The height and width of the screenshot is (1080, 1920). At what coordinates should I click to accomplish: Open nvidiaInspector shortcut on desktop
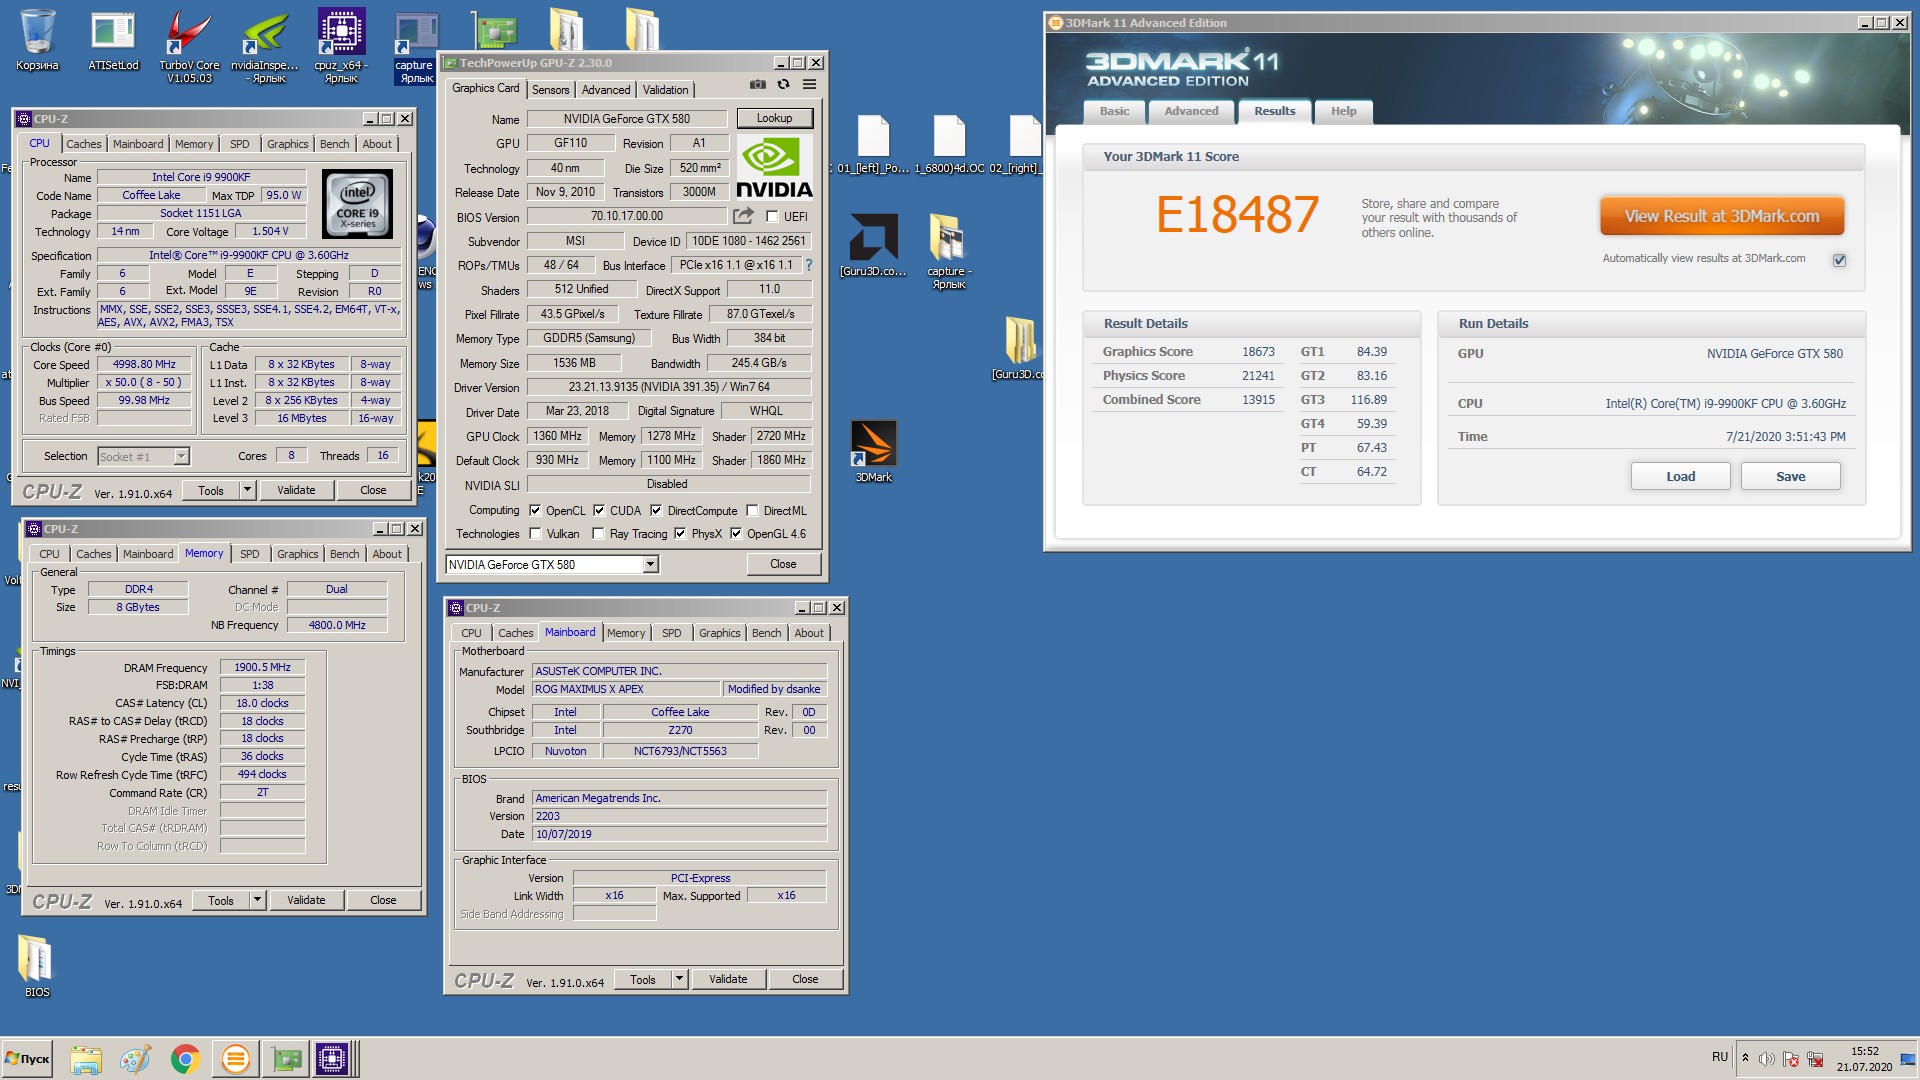click(x=265, y=45)
